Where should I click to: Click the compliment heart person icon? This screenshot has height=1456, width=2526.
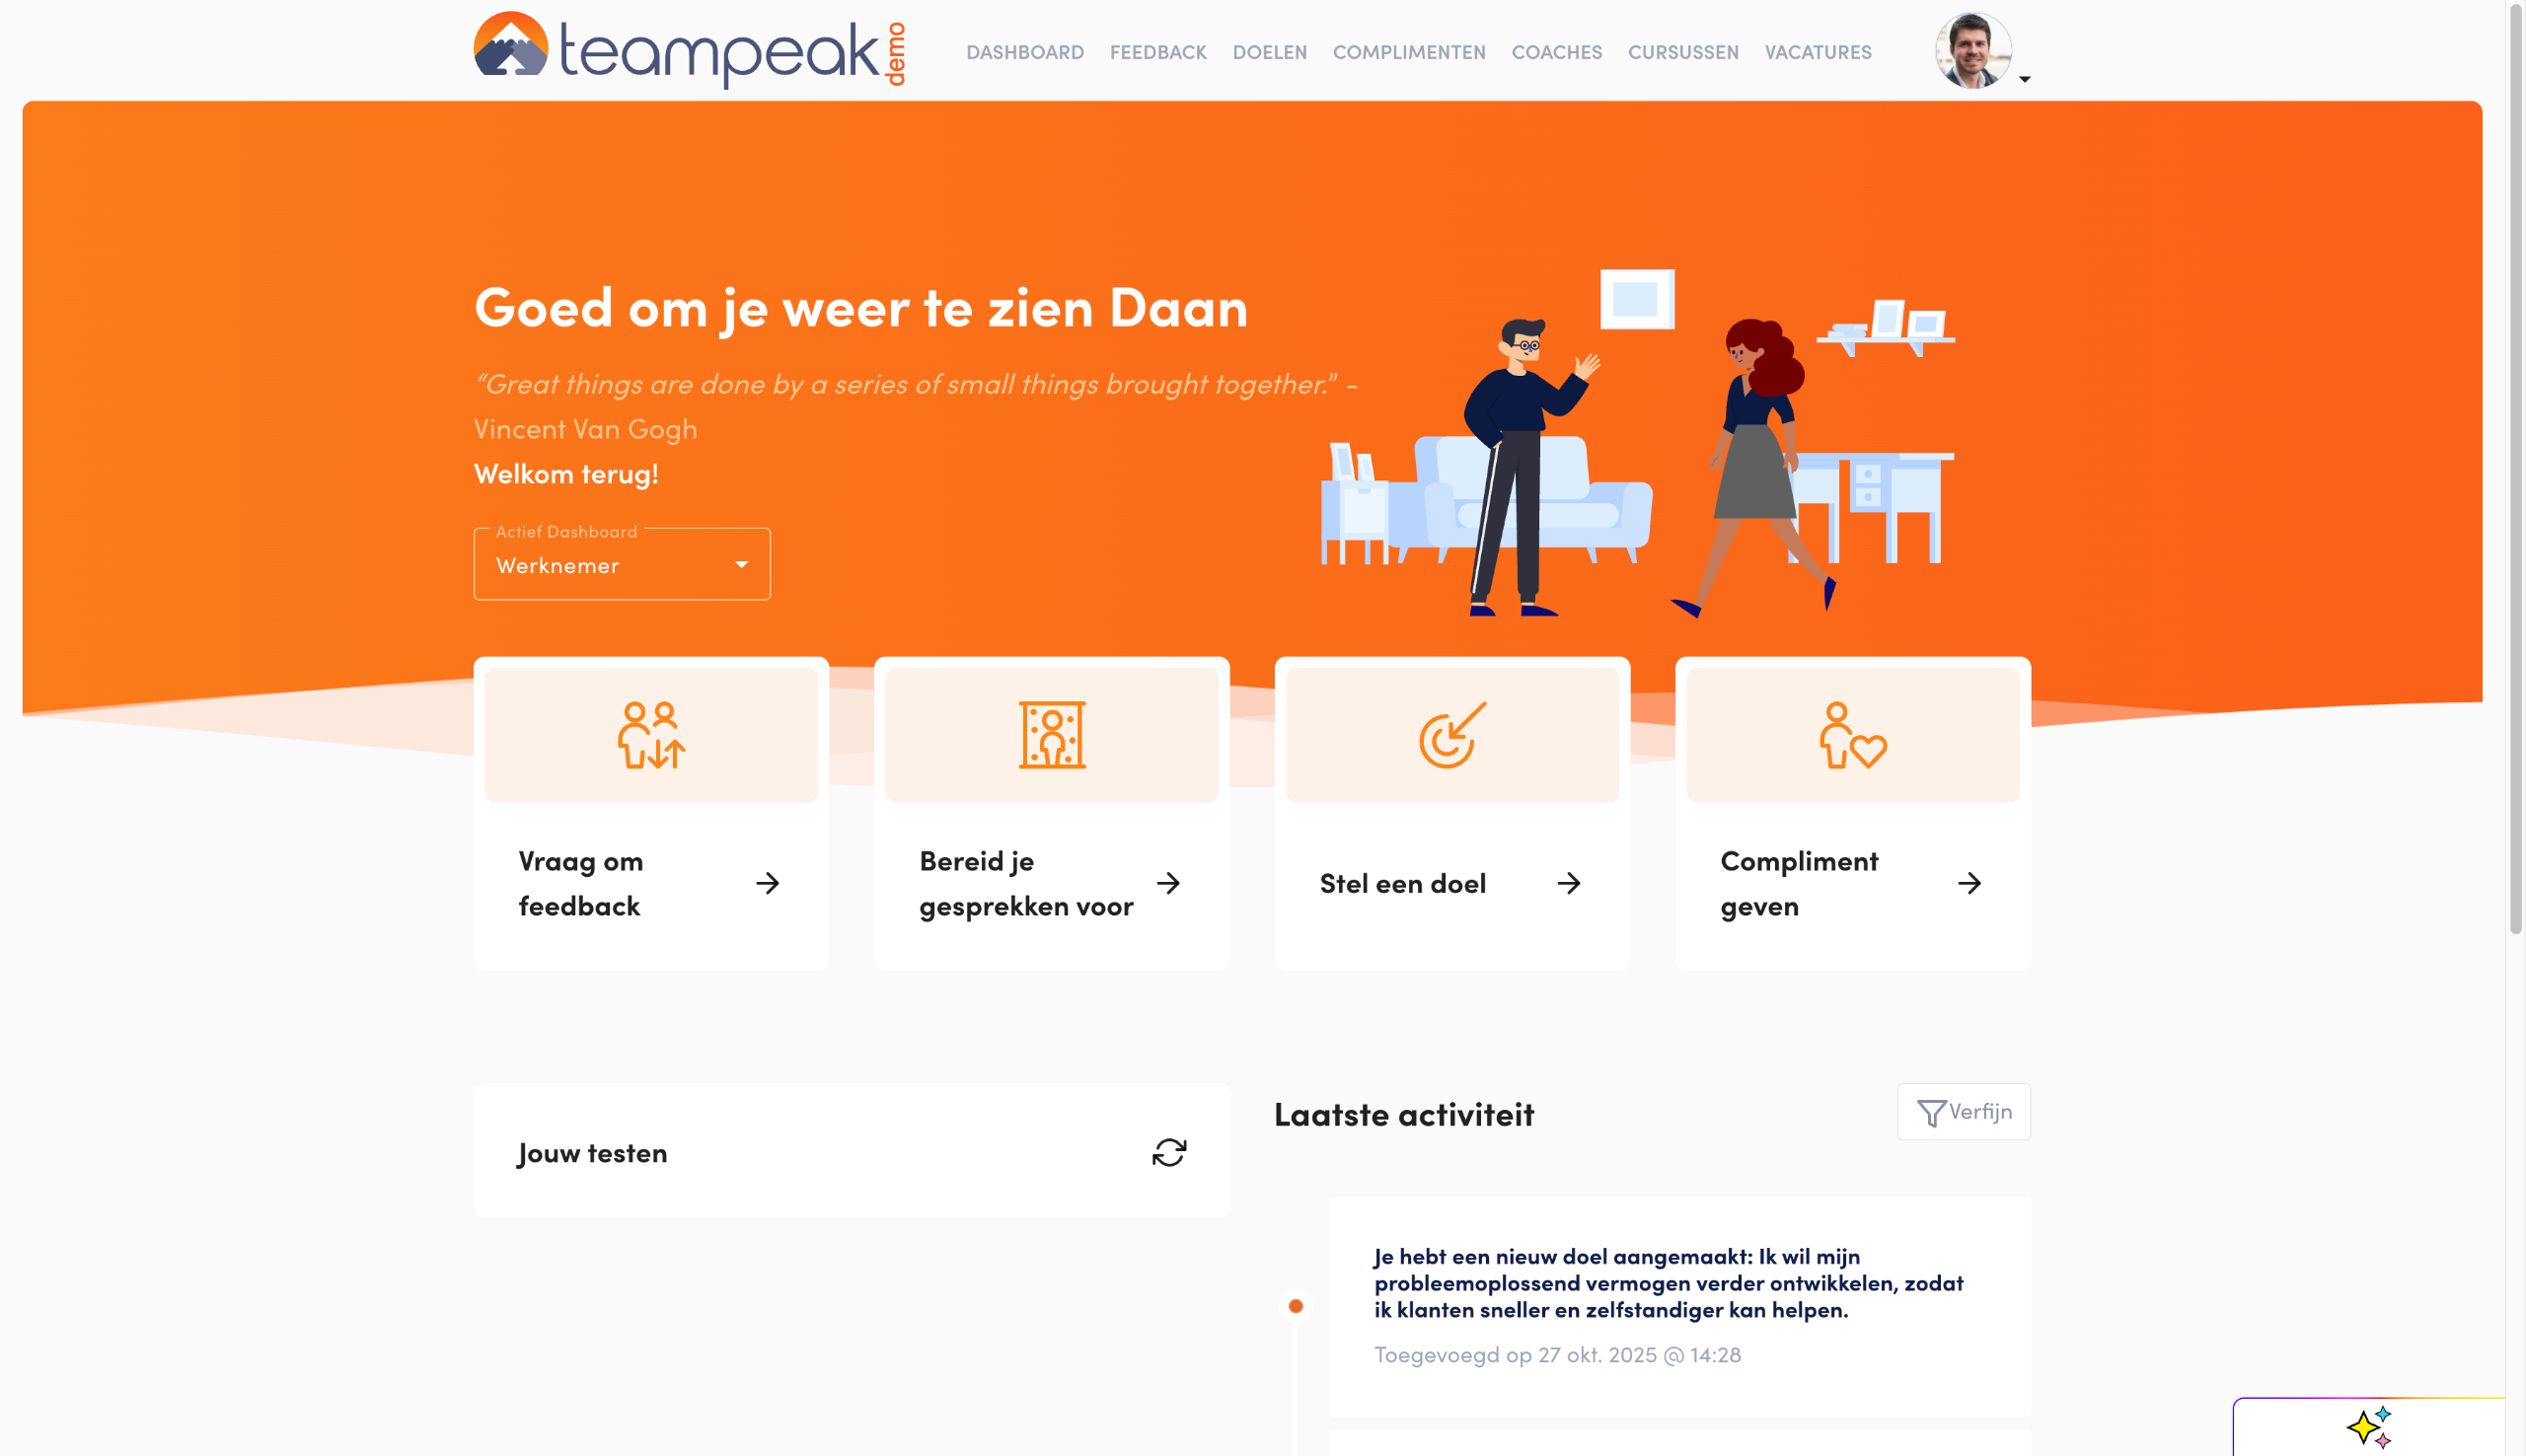pyautogui.click(x=1852, y=735)
